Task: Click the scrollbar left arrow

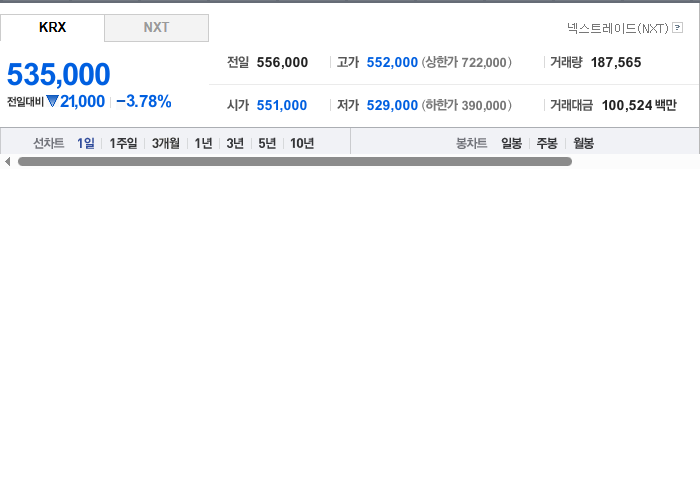Action: click(x=7, y=162)
